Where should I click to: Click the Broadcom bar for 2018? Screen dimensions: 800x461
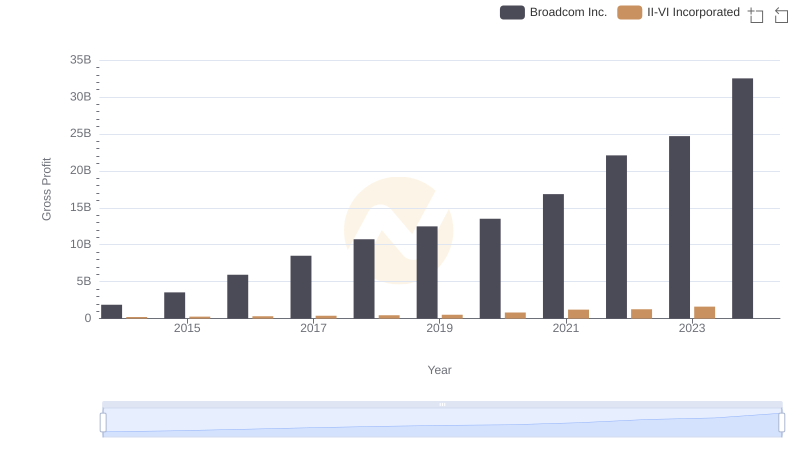click(x=364, y=279)
